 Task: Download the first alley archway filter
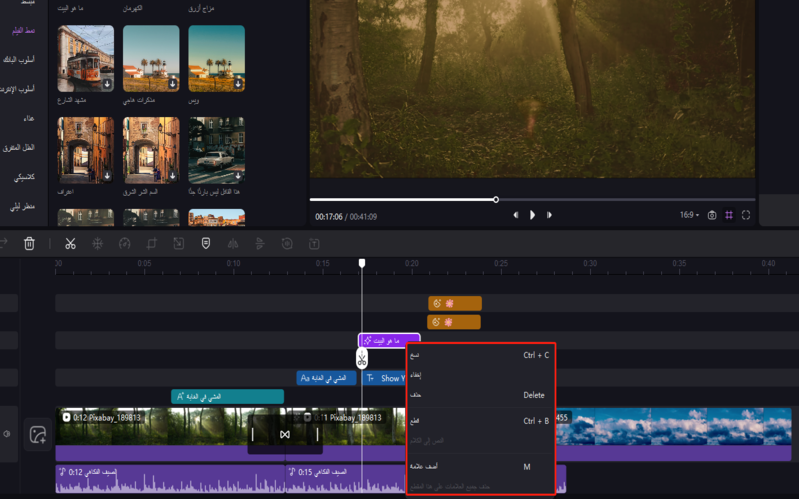pyautogui.click(x=107, y=176)
